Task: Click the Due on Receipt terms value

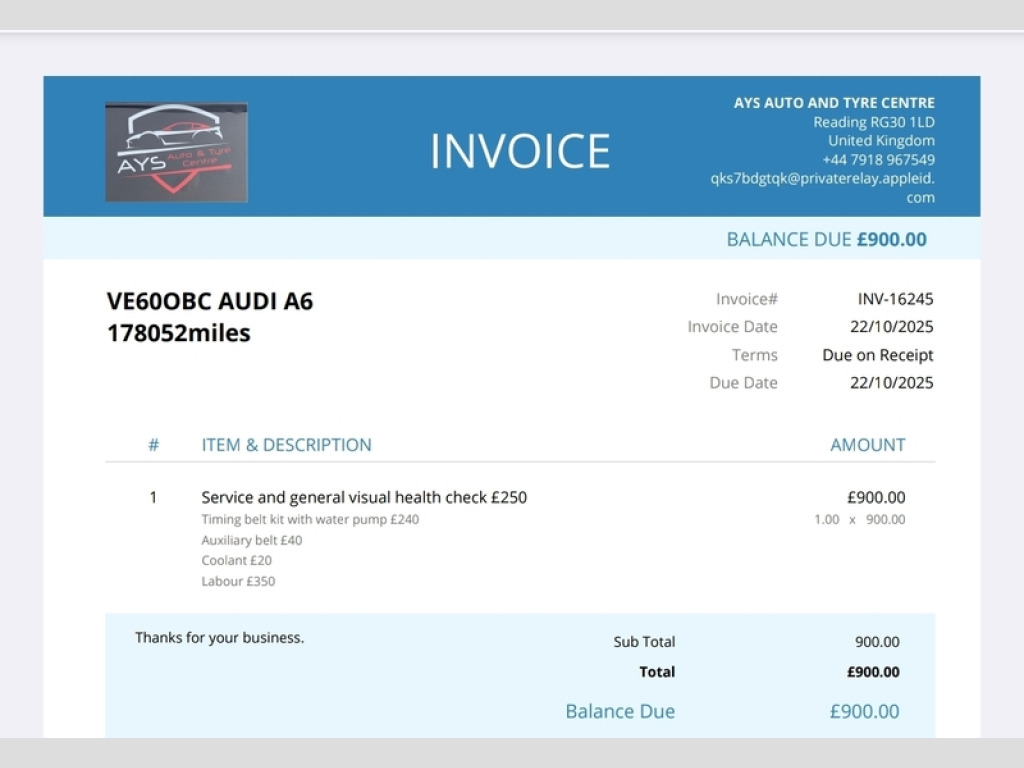Action: click(877, 355)
